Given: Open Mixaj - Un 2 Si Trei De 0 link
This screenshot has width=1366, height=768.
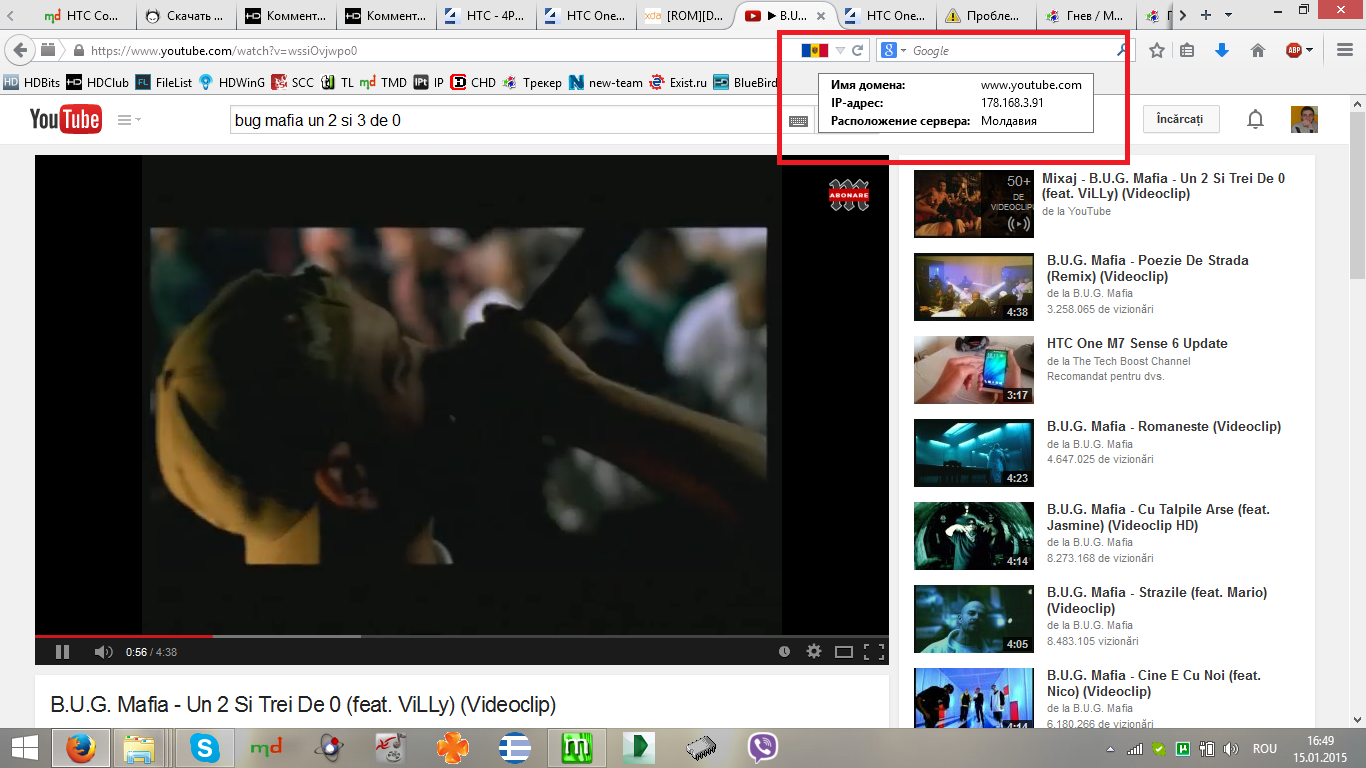Looking at the screenshot, I should 1163,186.
